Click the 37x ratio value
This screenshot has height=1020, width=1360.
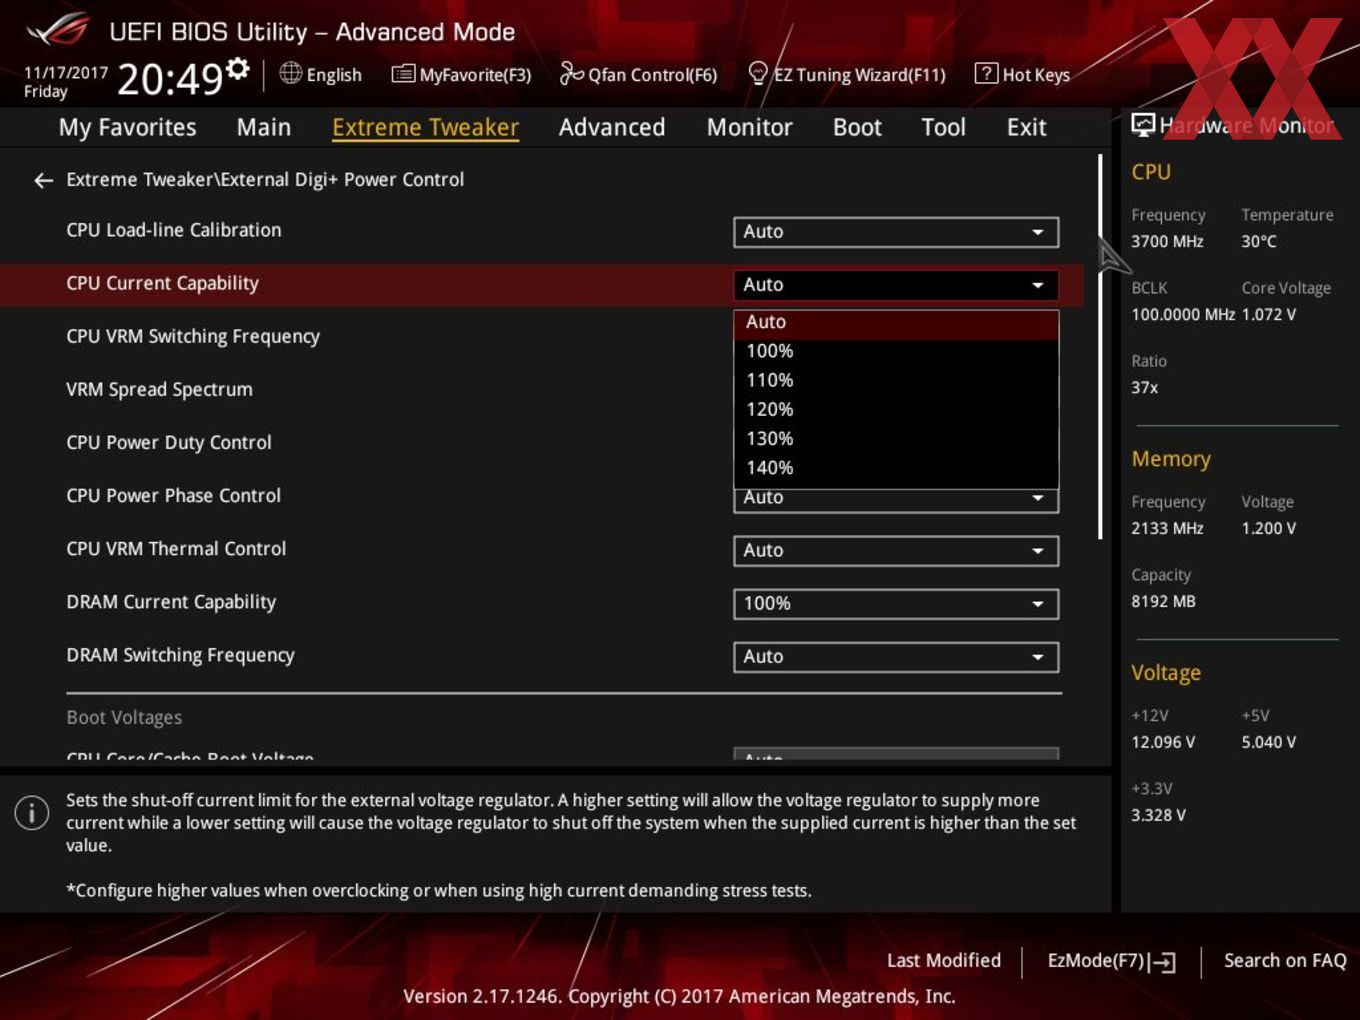click(x=1145, y=387)
